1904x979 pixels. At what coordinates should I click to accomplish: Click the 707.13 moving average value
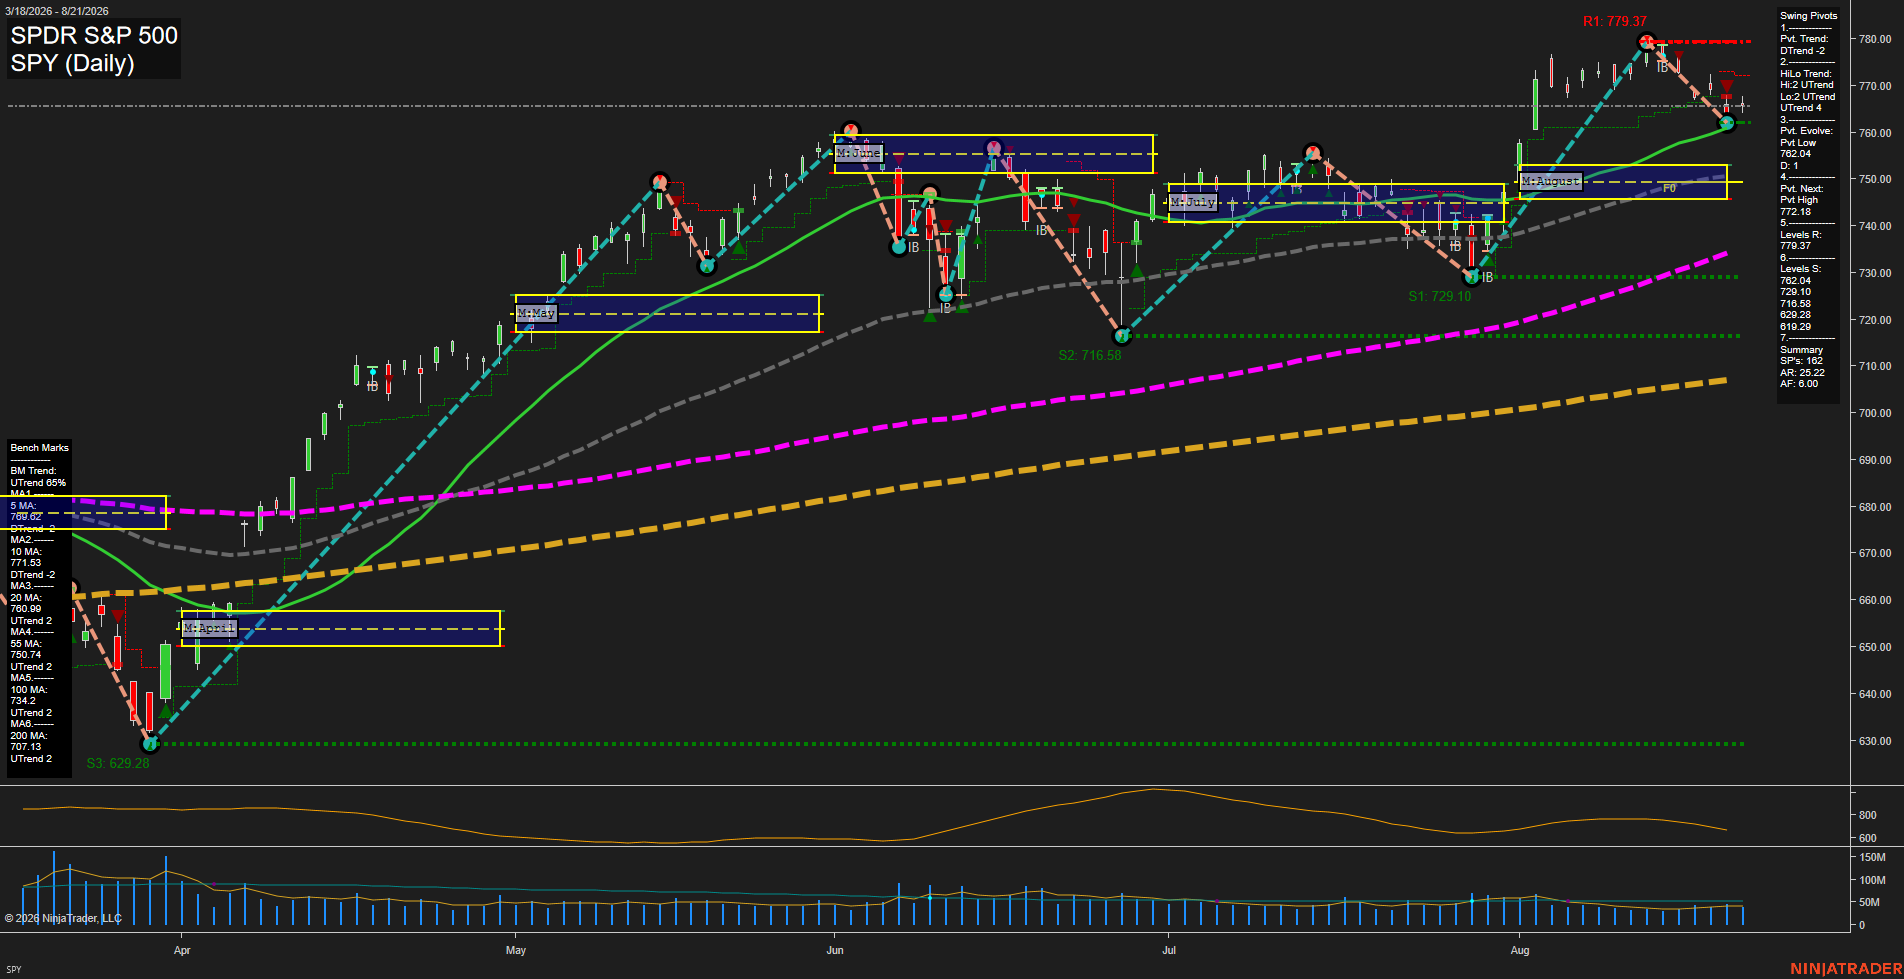click(x=25, y=747)
